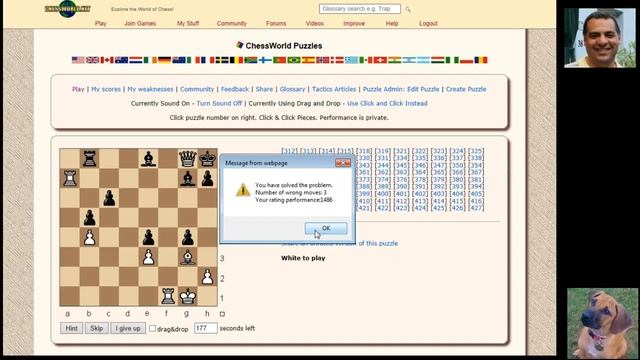Image resolution: width=640 pixels, height=360 pixels.
Task: Select the black pawn on g4
Action: pos(188,238)
